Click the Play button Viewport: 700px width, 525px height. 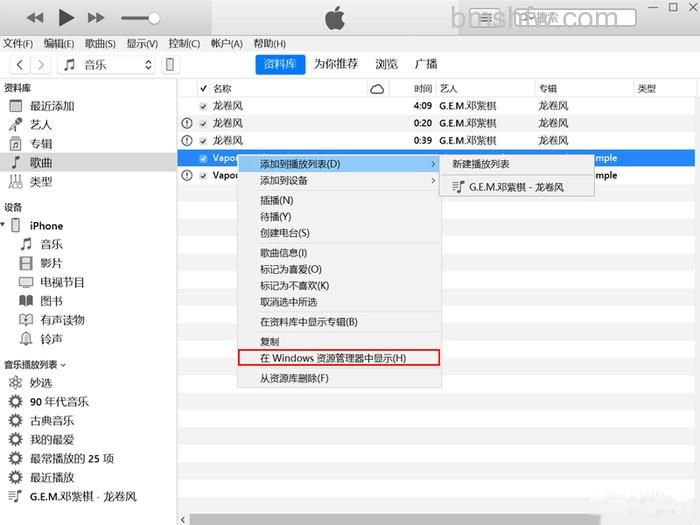coord(67,18)
